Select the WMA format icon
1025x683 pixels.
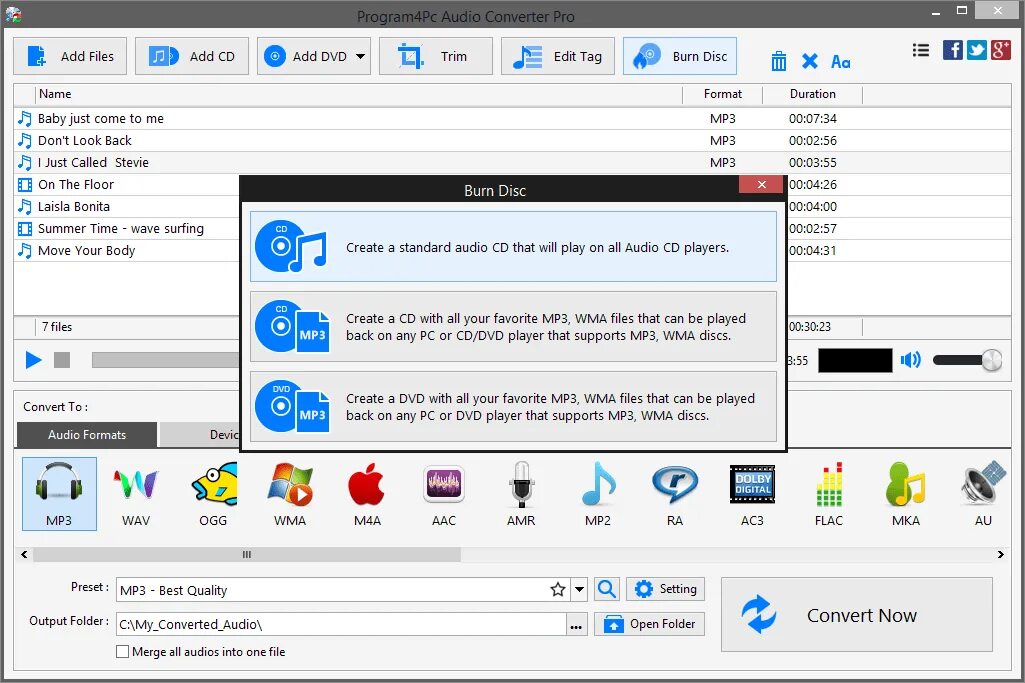(290, 493)
